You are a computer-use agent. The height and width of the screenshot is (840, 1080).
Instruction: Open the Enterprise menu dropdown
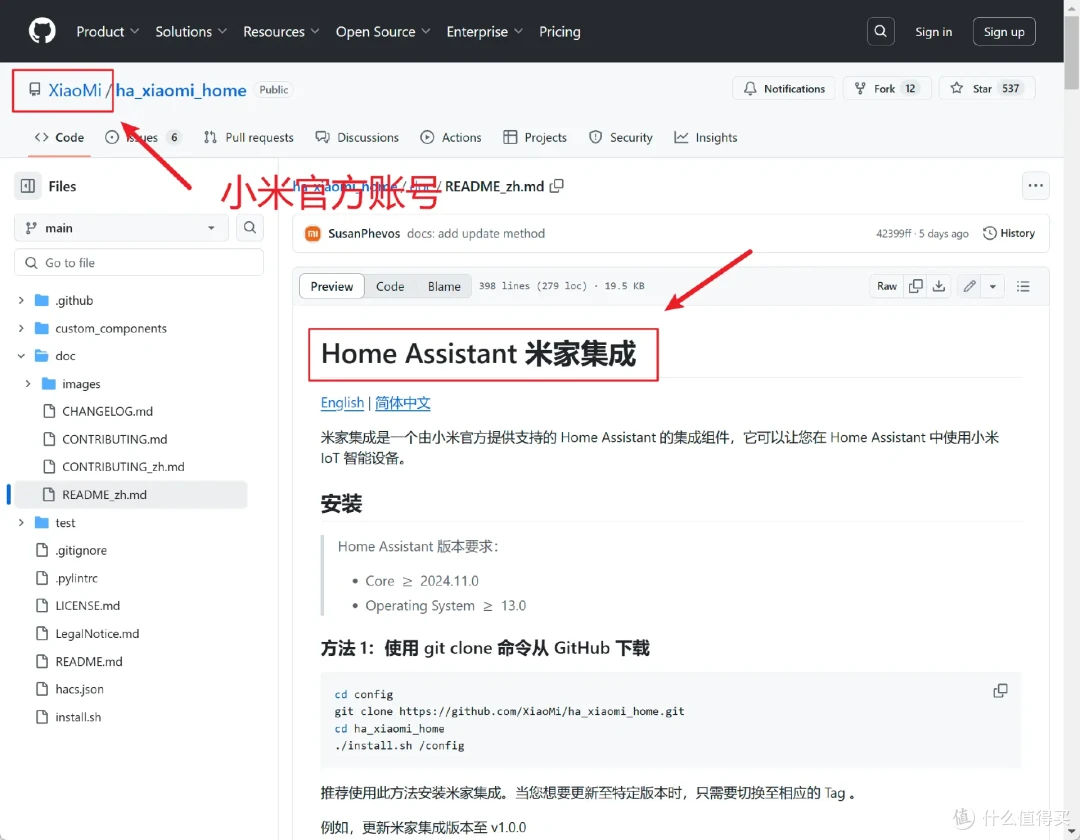click(484, 32)
